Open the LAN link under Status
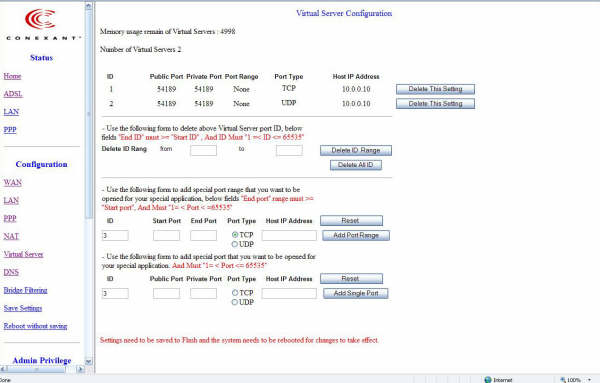 tap(11, 112)
